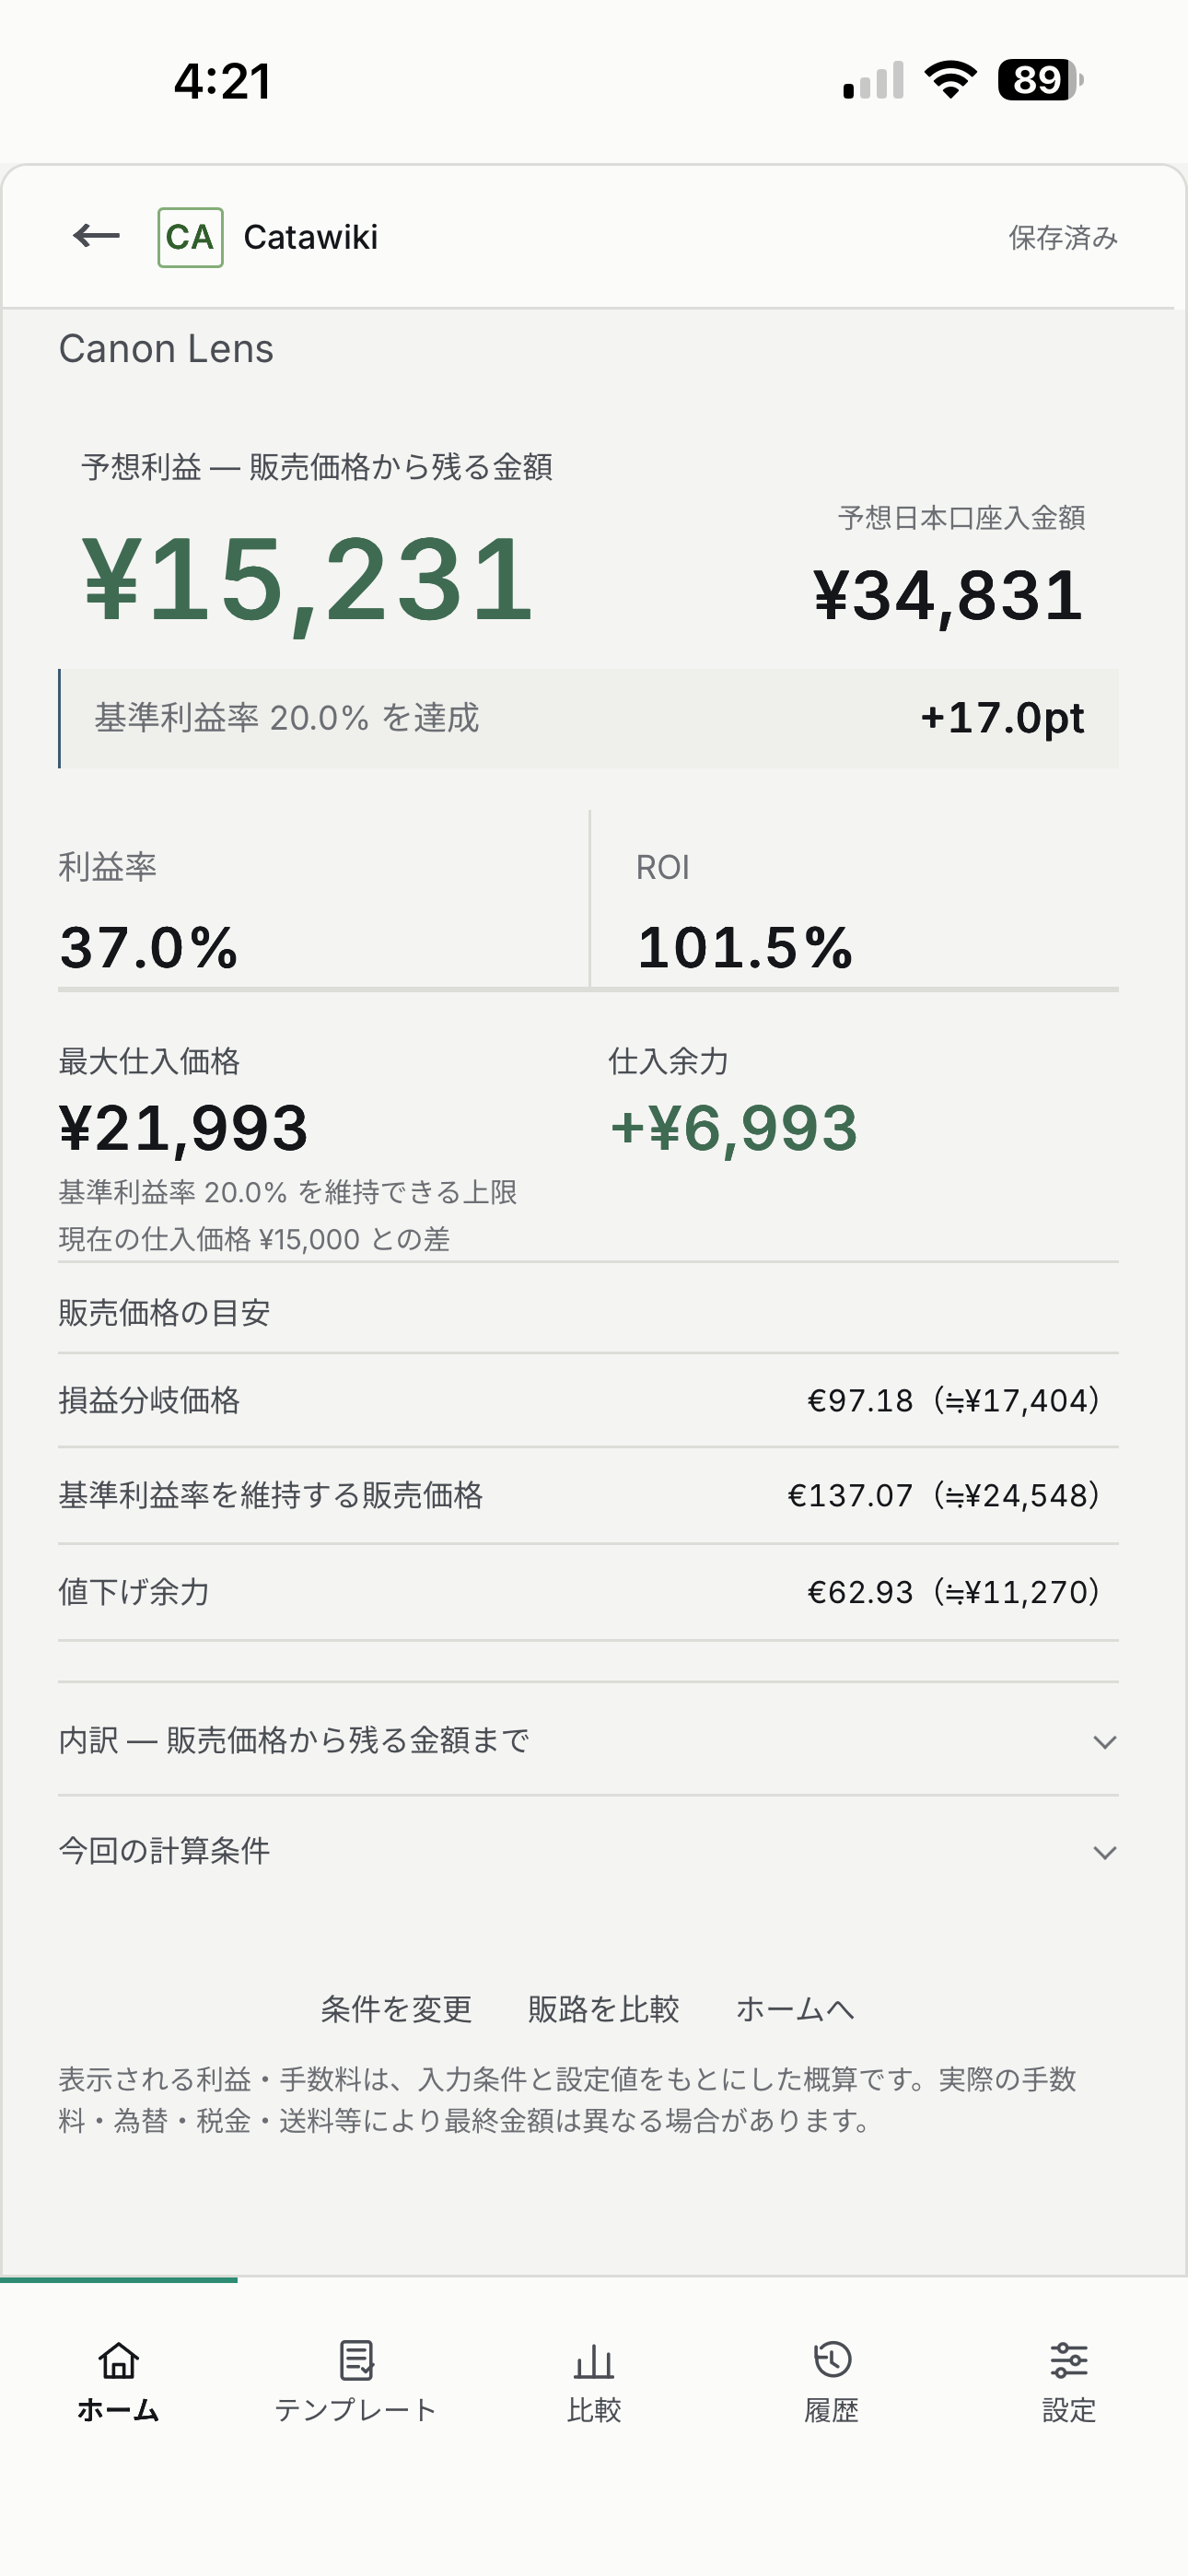Image resolution: width=1188 pixels, height=2576 pixels.
Task: Tap the 損益分岐価格 row label
Action: (x=149, y=1400)
